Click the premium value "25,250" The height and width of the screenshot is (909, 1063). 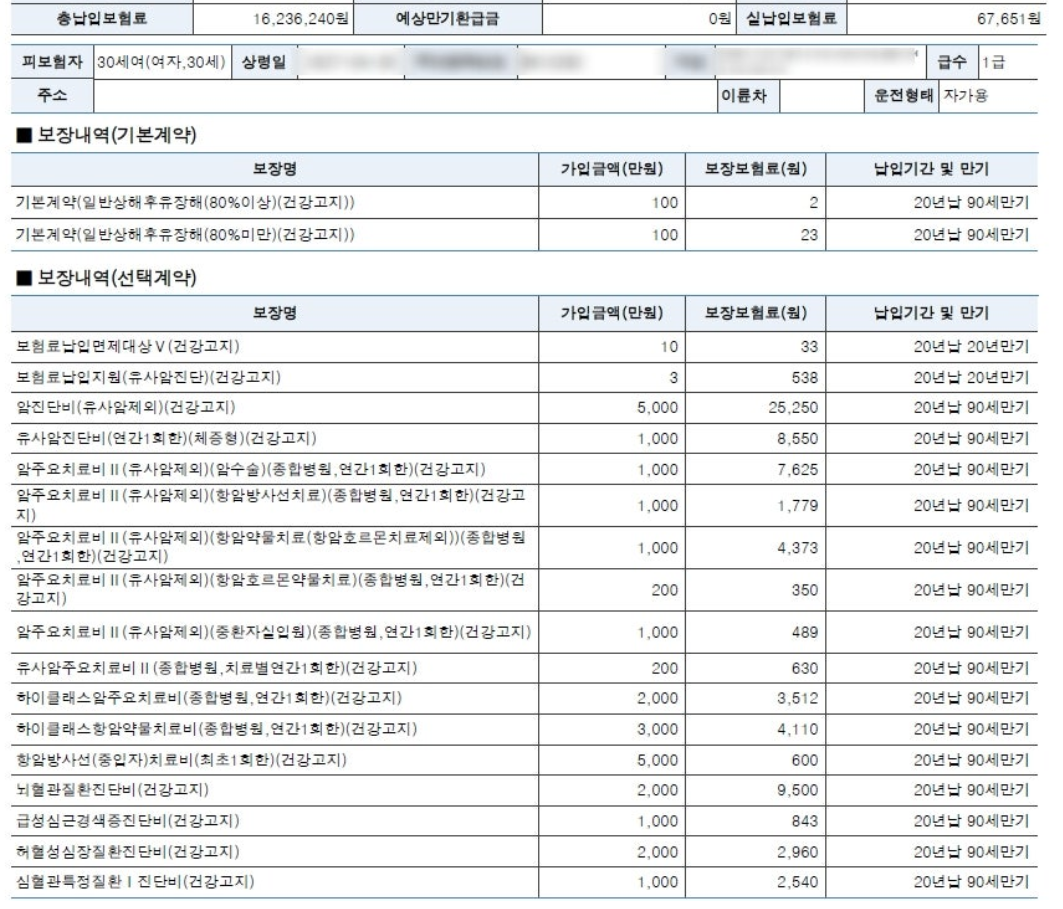point(793,408)
